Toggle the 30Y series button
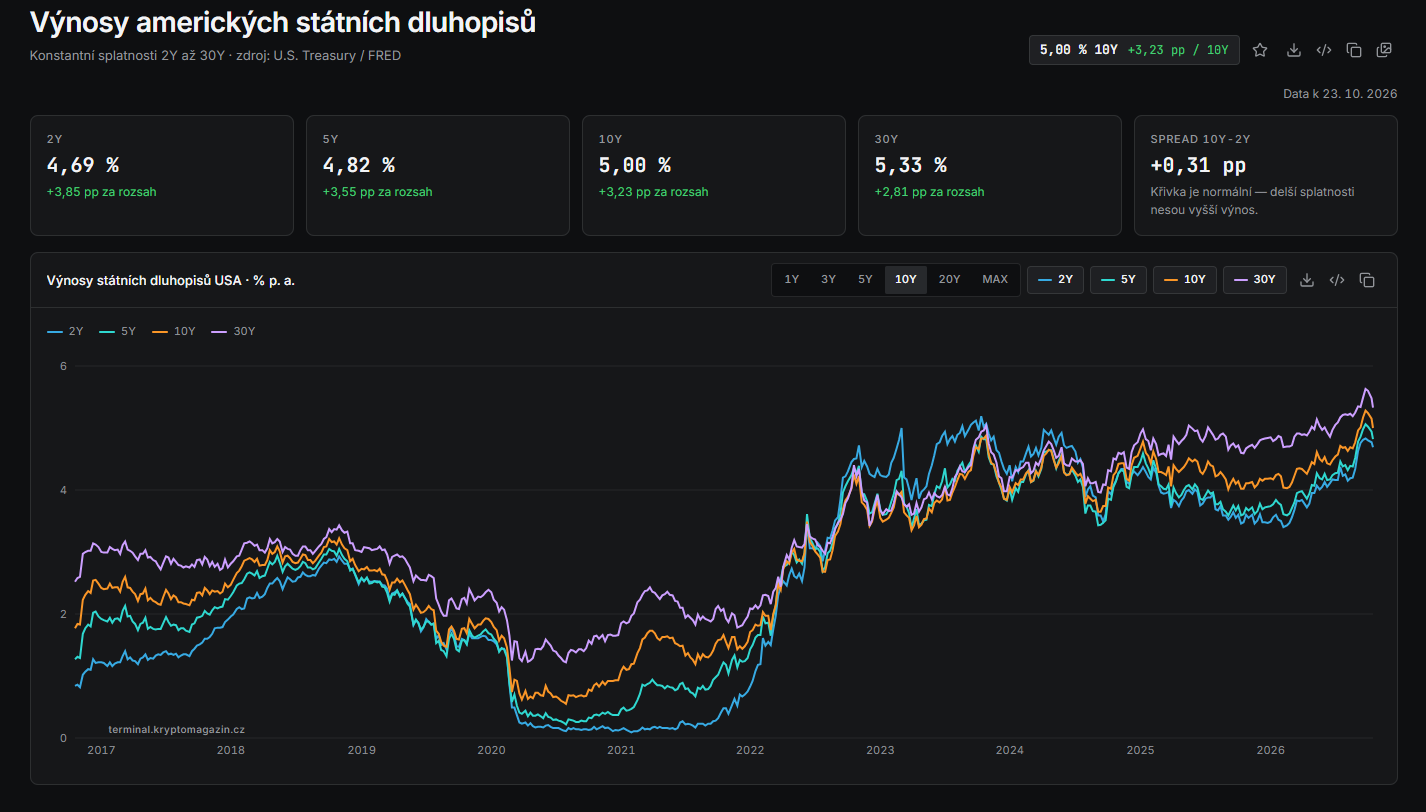This screenshot has height=812, width=1426. click(x=1255, y=280)
